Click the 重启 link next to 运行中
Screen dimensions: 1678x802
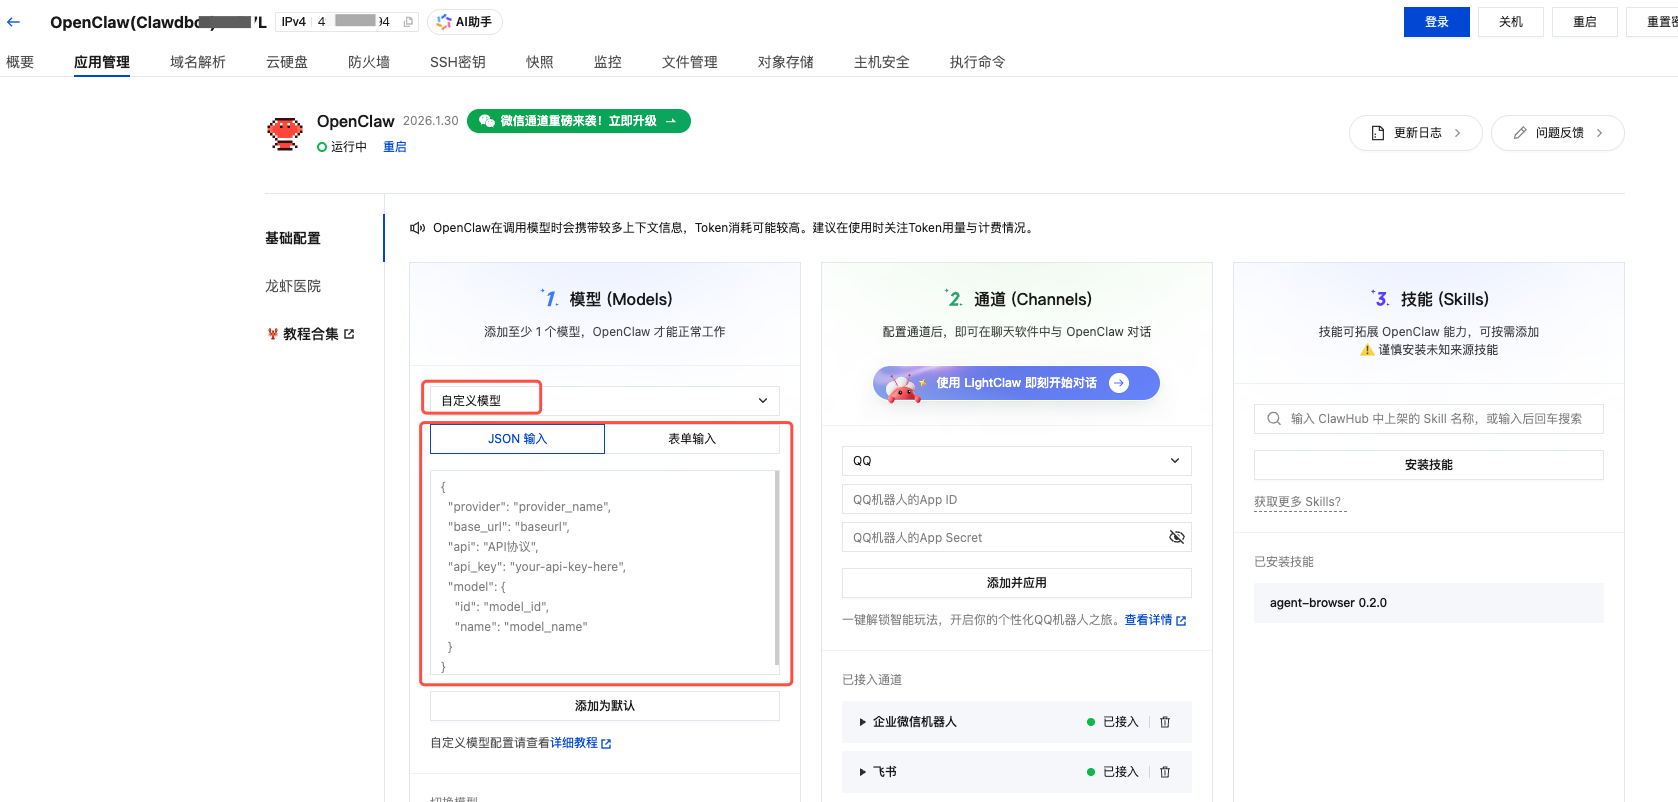395,147
